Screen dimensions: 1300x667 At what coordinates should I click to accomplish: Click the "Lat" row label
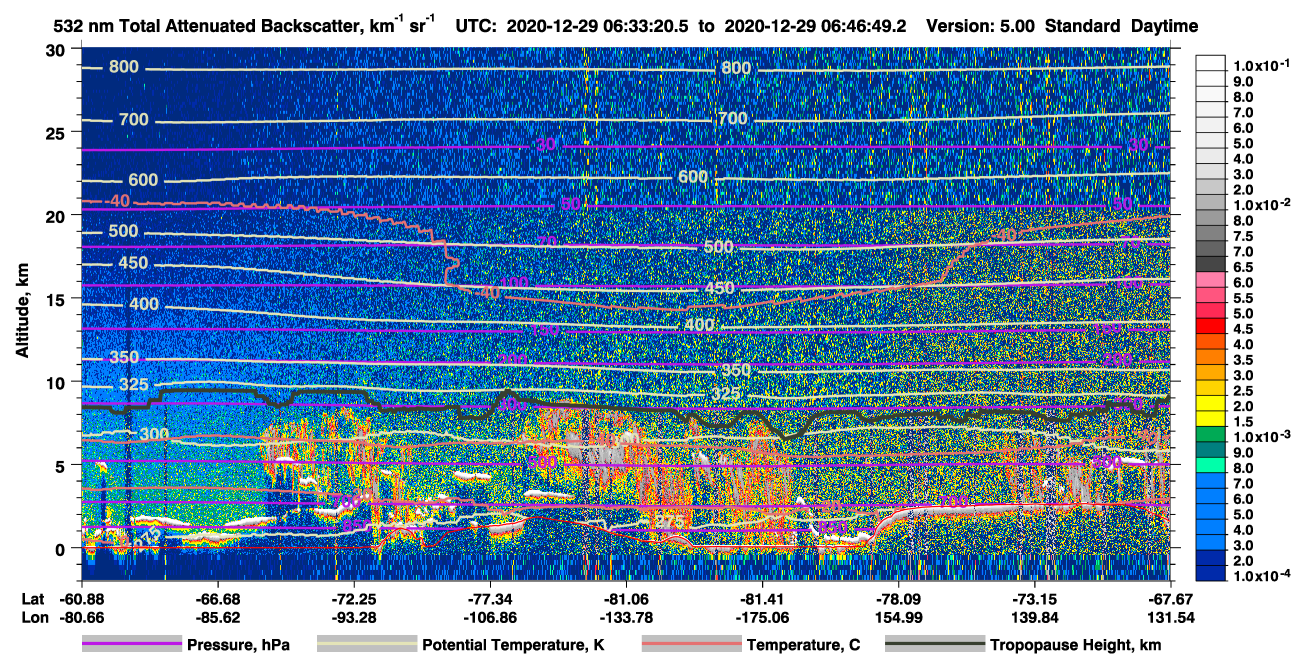[x=31, y=599]
